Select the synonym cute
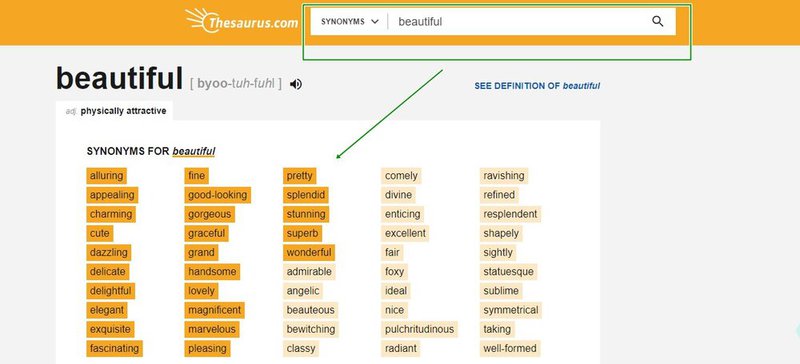Screen dimensions: 800x364 pos(99,233)
